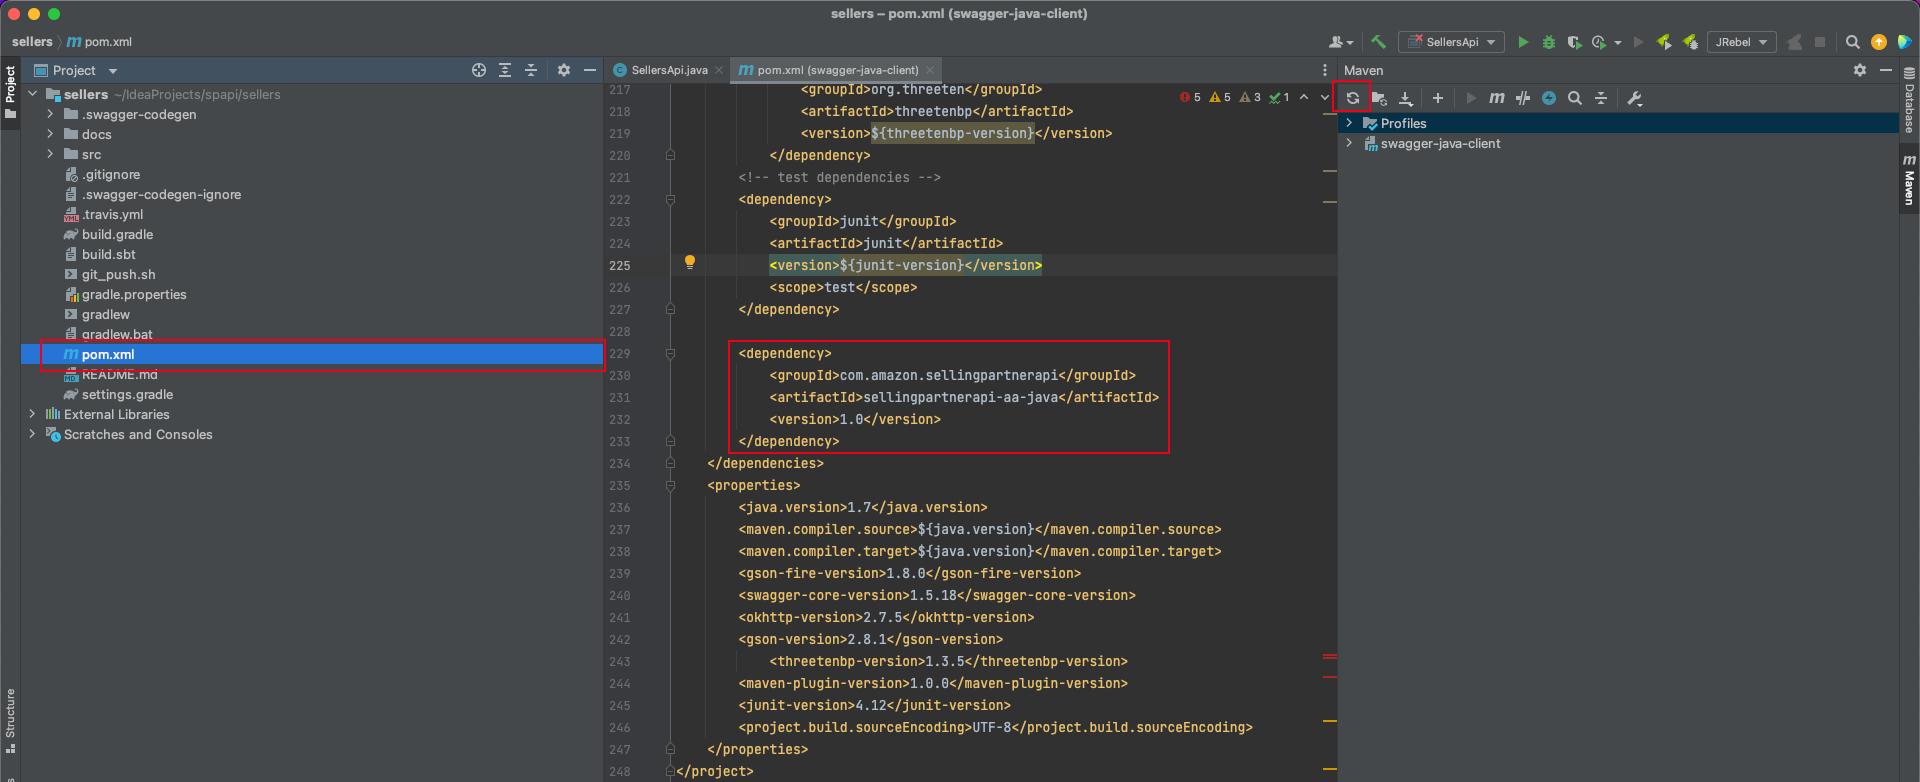Click Generate Sources and Update Folders icon
The image size is (1920, 782).
[x=1379, y=98]
